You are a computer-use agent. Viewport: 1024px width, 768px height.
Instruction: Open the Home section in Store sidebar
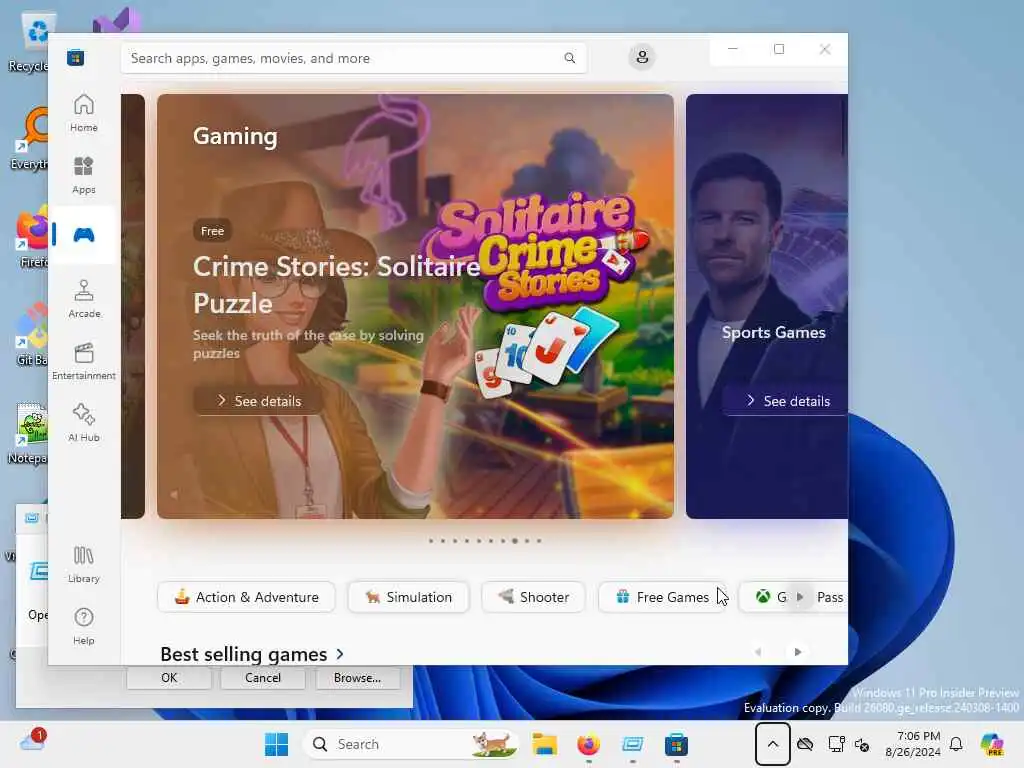(x=84, y=113)
